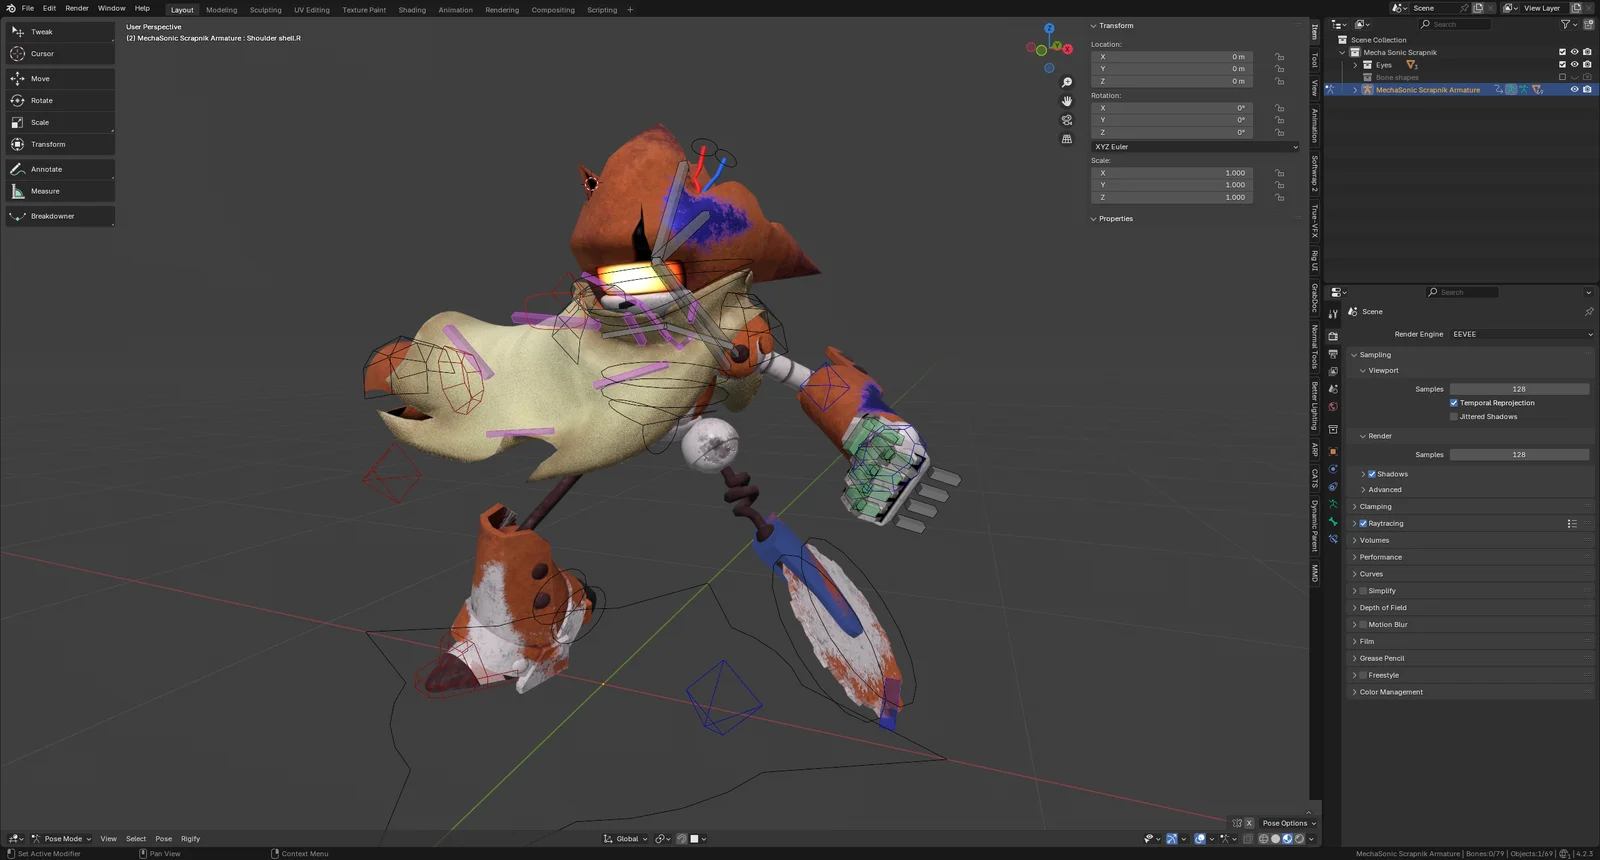Open the Pose Mode dropdown

pyautogui.click(x=62, y=839)
